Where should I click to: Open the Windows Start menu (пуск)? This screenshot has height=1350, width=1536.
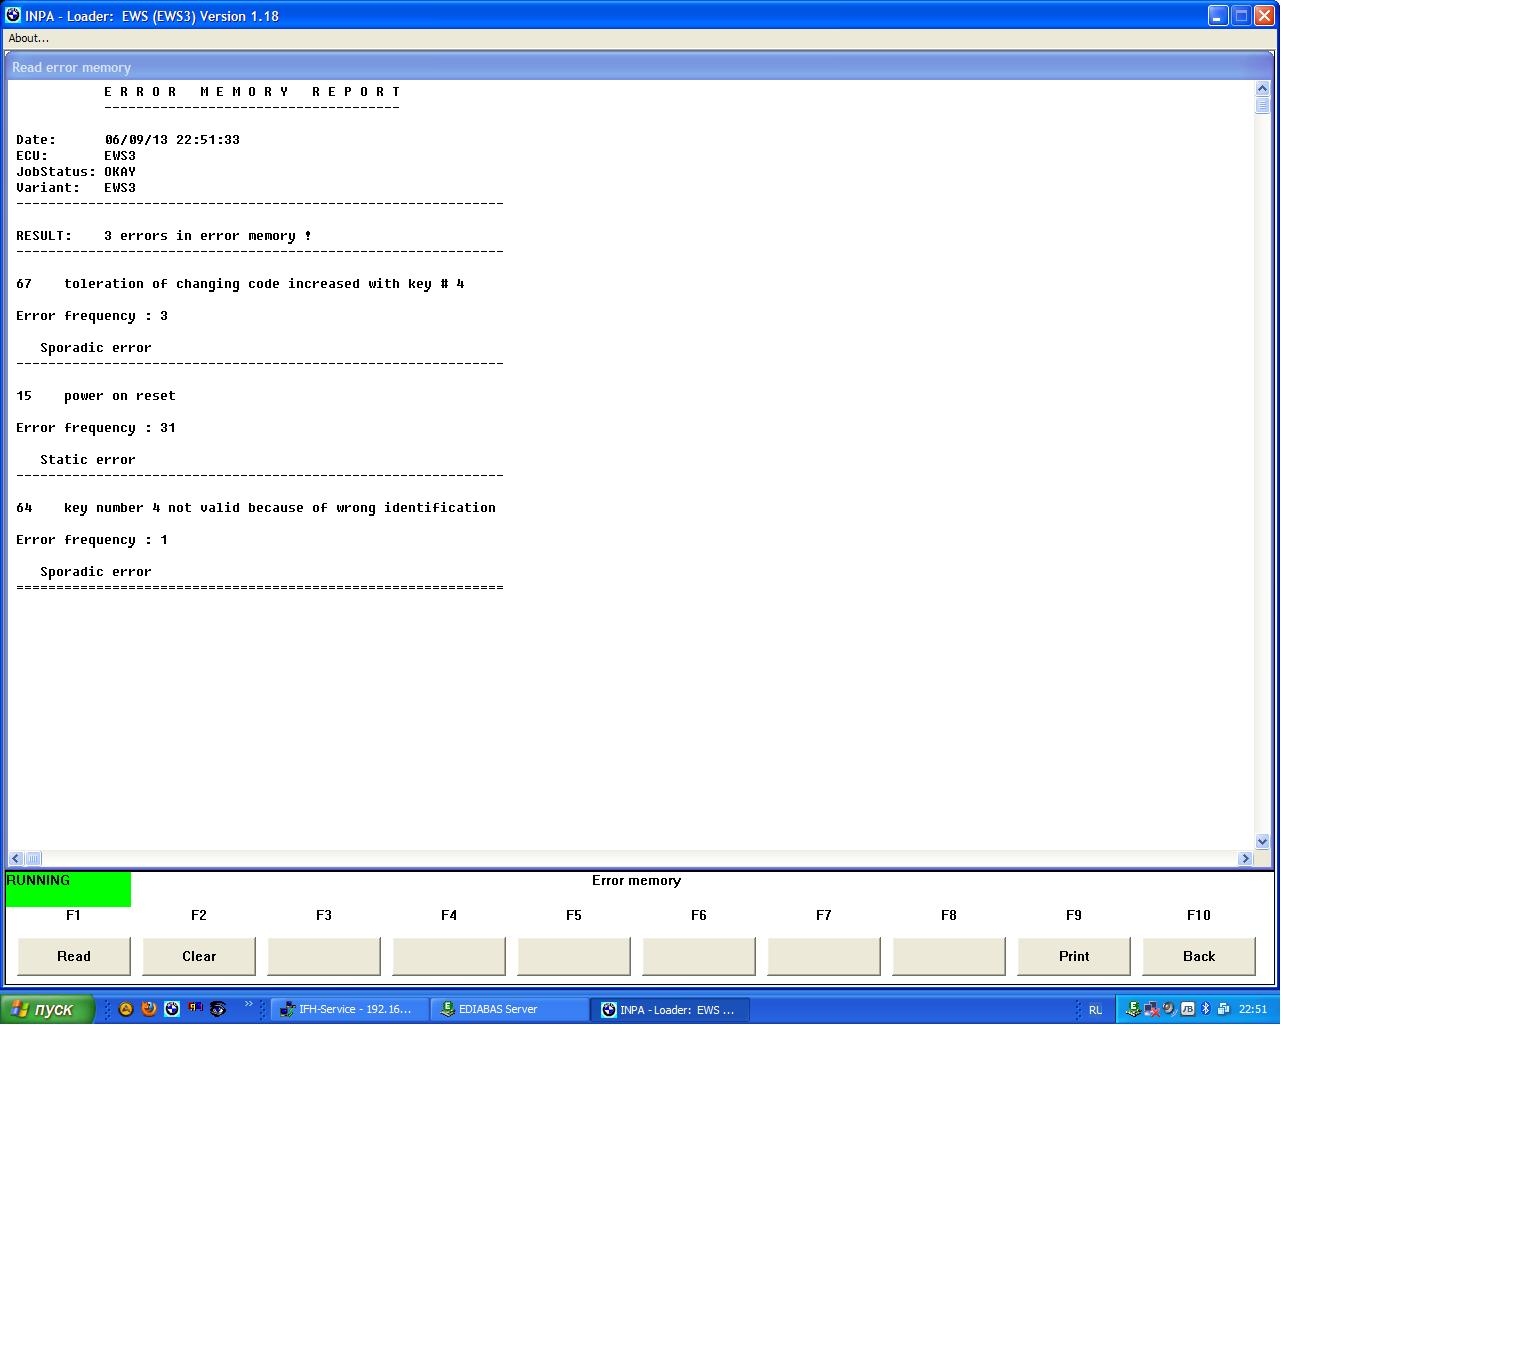pos(47,1010)
